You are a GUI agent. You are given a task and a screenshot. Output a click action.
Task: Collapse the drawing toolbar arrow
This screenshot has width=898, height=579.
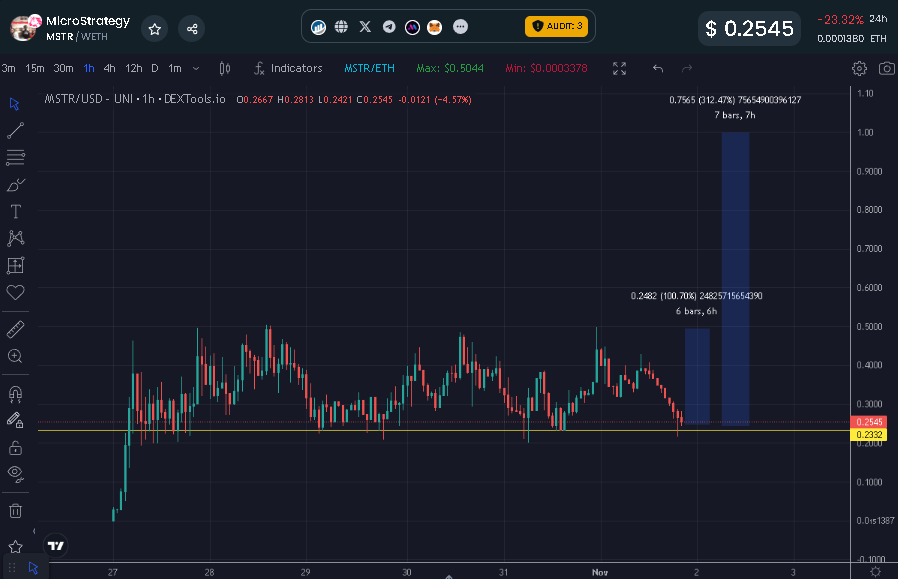pyautogui.click(x=34, y=531)
